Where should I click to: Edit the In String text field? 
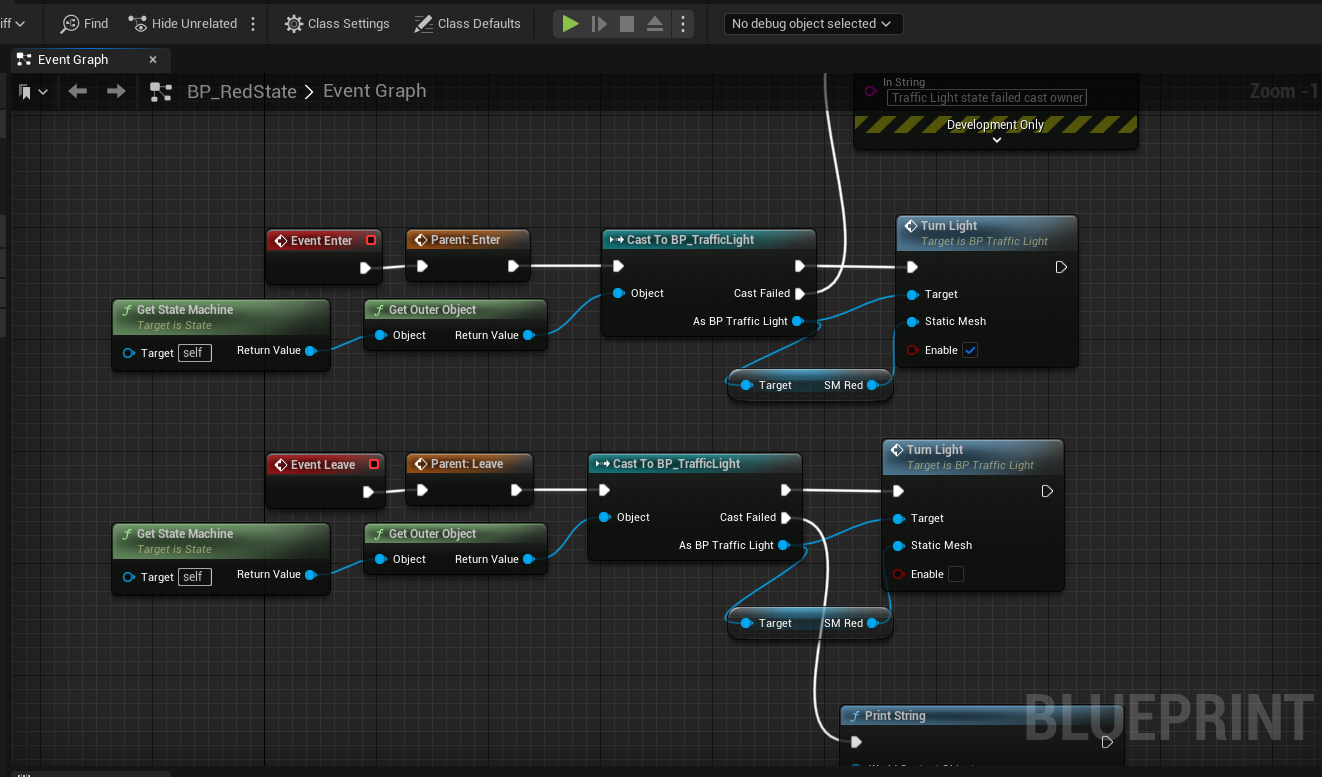(x=987, y=97)
